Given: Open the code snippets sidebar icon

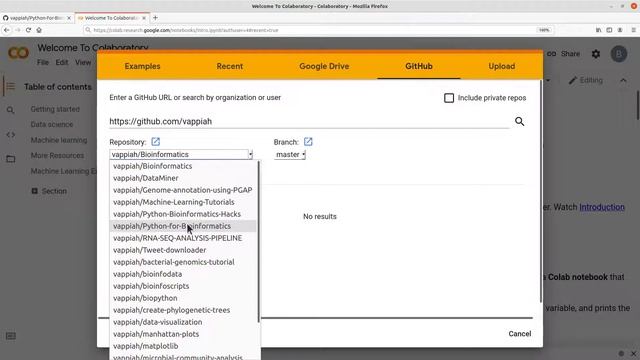Looking at the screenshot, I should (x=11, y=135).
